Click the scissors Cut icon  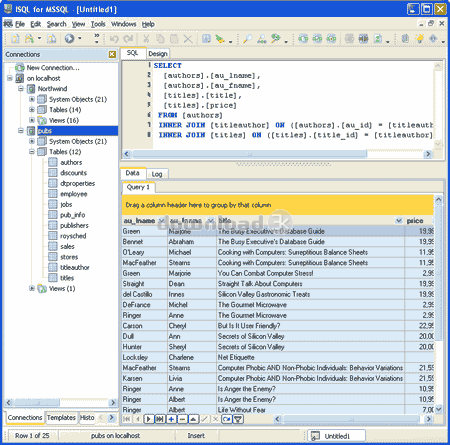[146, 39]
